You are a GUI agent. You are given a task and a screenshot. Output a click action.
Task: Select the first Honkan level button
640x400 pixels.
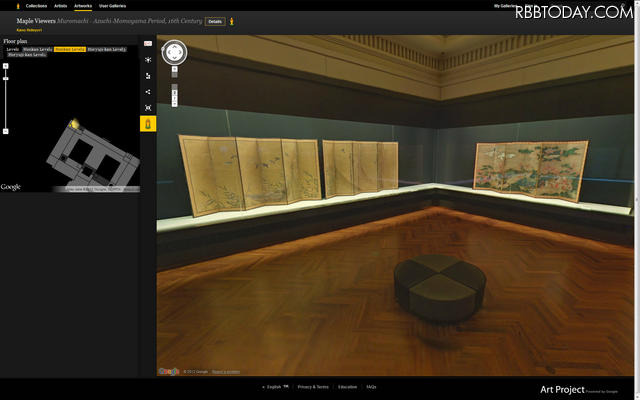pos(37,49)
